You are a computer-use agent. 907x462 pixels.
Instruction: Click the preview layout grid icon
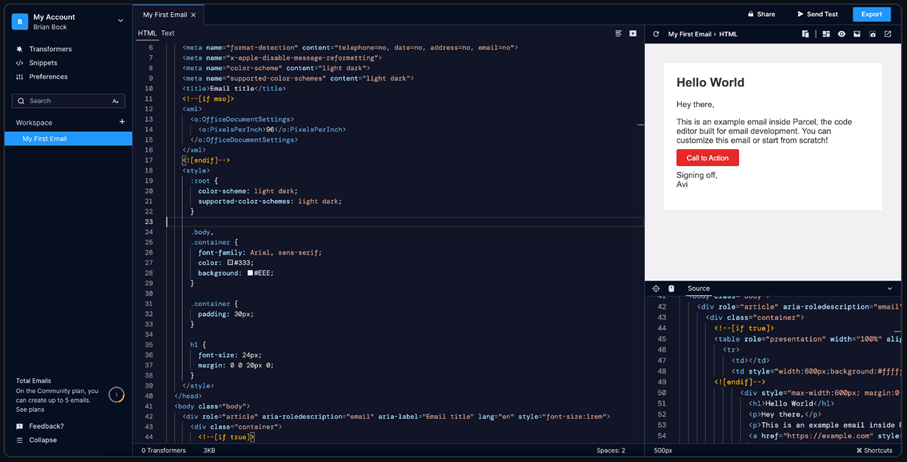point(826,34)
